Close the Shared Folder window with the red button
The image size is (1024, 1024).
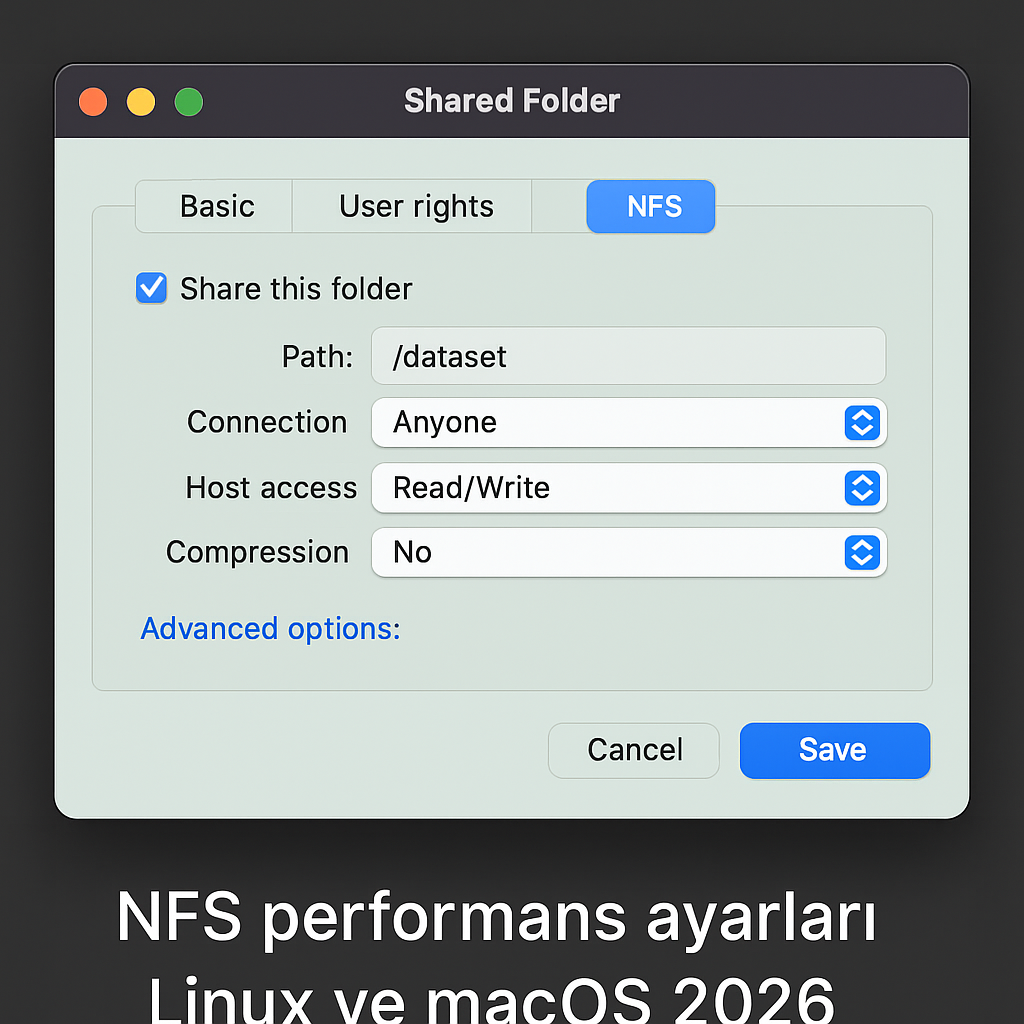click(93, 102)
